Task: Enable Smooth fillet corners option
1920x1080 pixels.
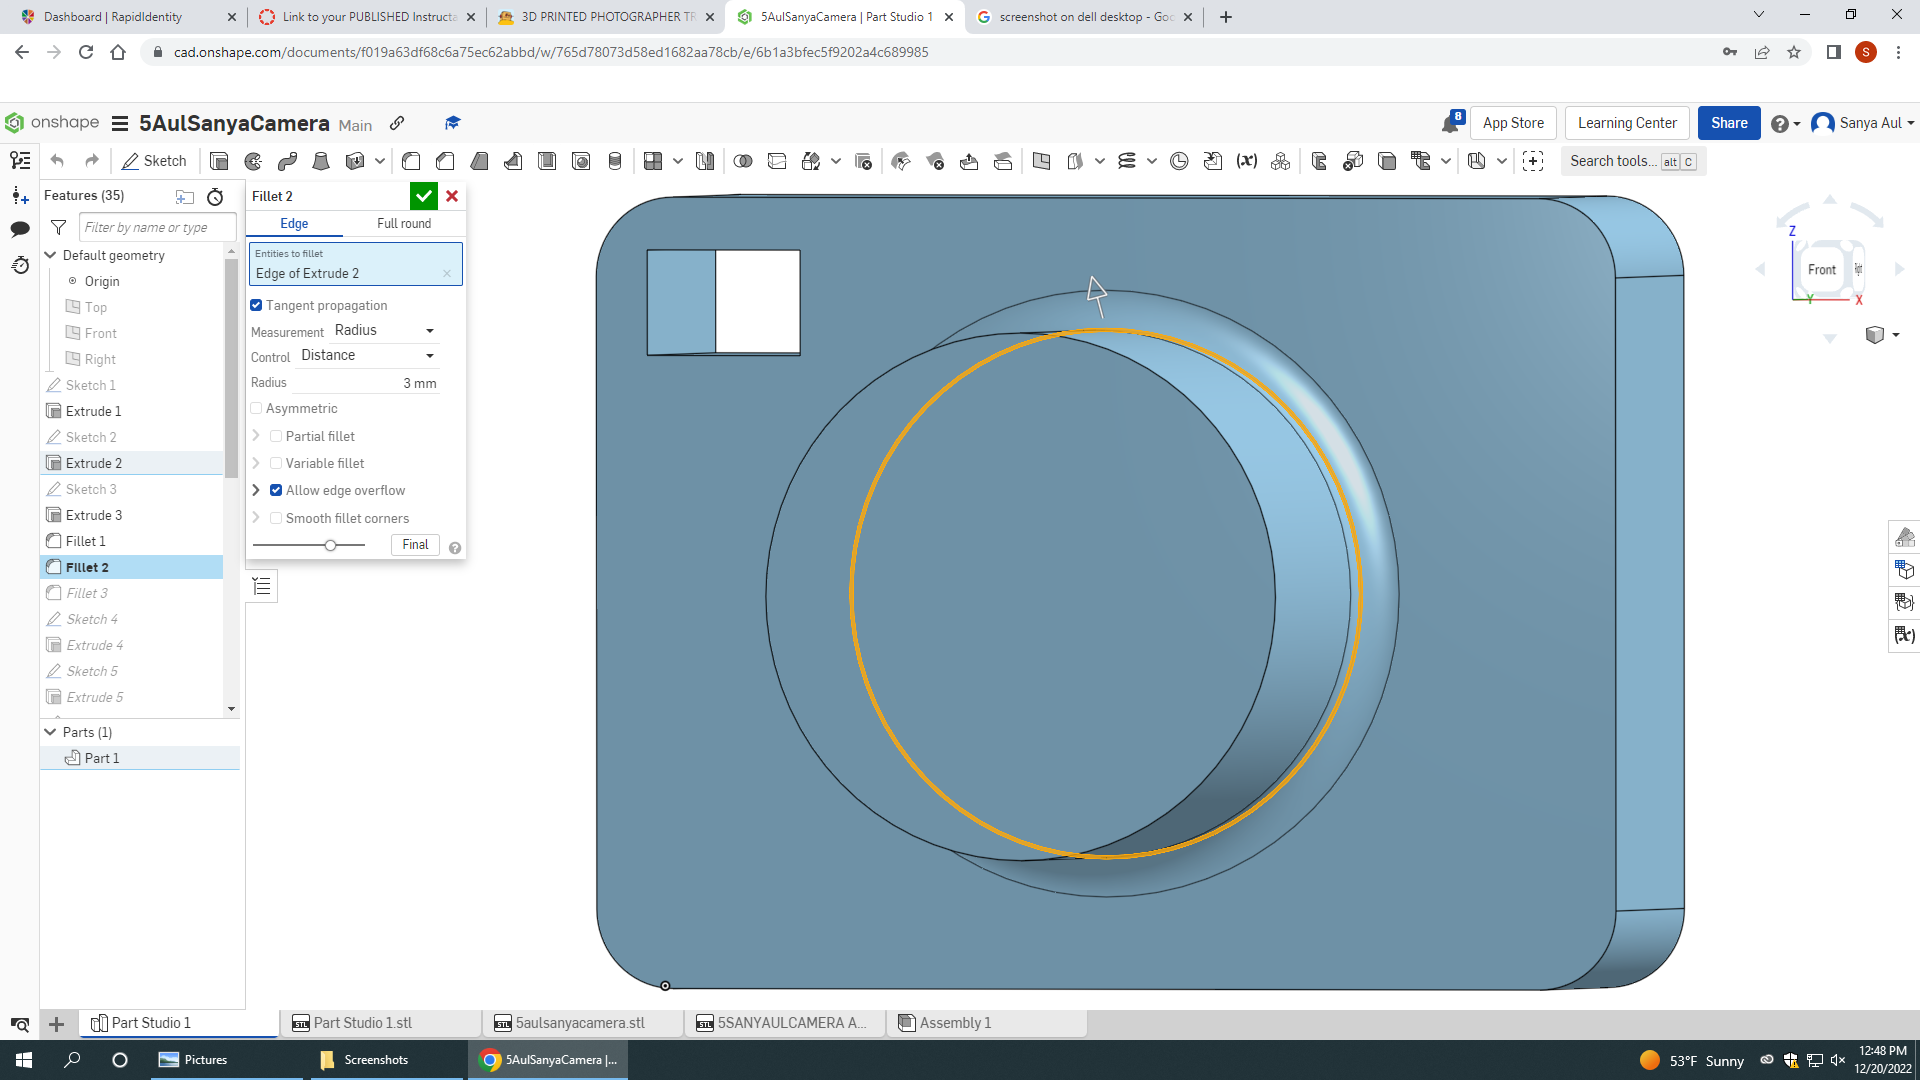Action: pos(276,517)
